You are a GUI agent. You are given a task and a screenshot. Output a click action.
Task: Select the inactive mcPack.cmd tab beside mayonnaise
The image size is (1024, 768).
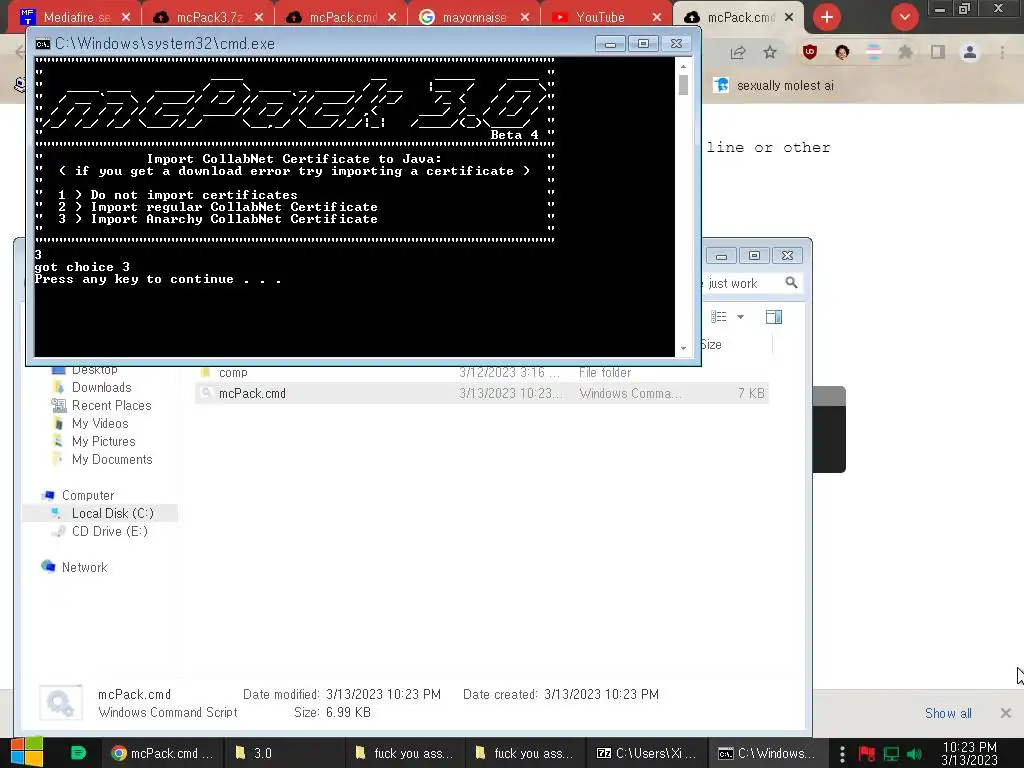341,17
